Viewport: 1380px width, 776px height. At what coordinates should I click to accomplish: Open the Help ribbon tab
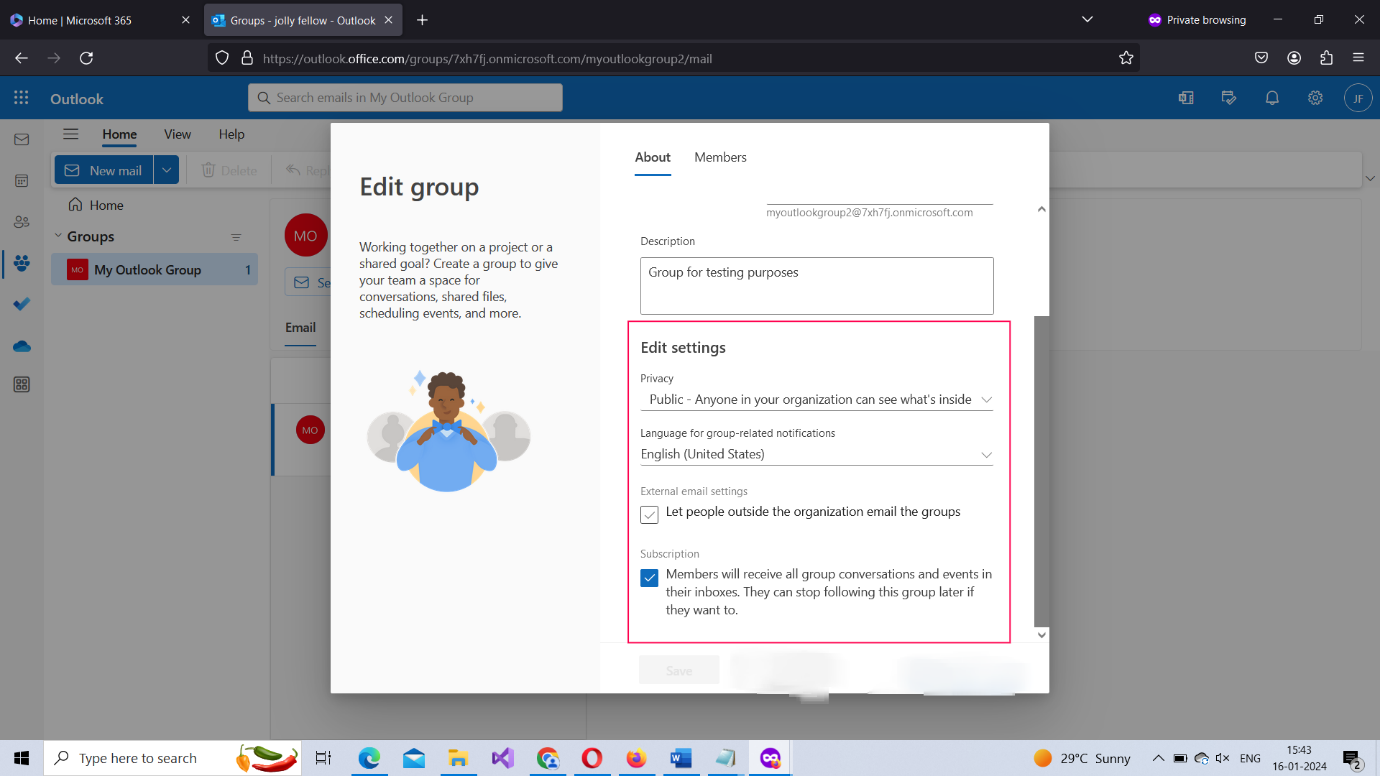231,134
